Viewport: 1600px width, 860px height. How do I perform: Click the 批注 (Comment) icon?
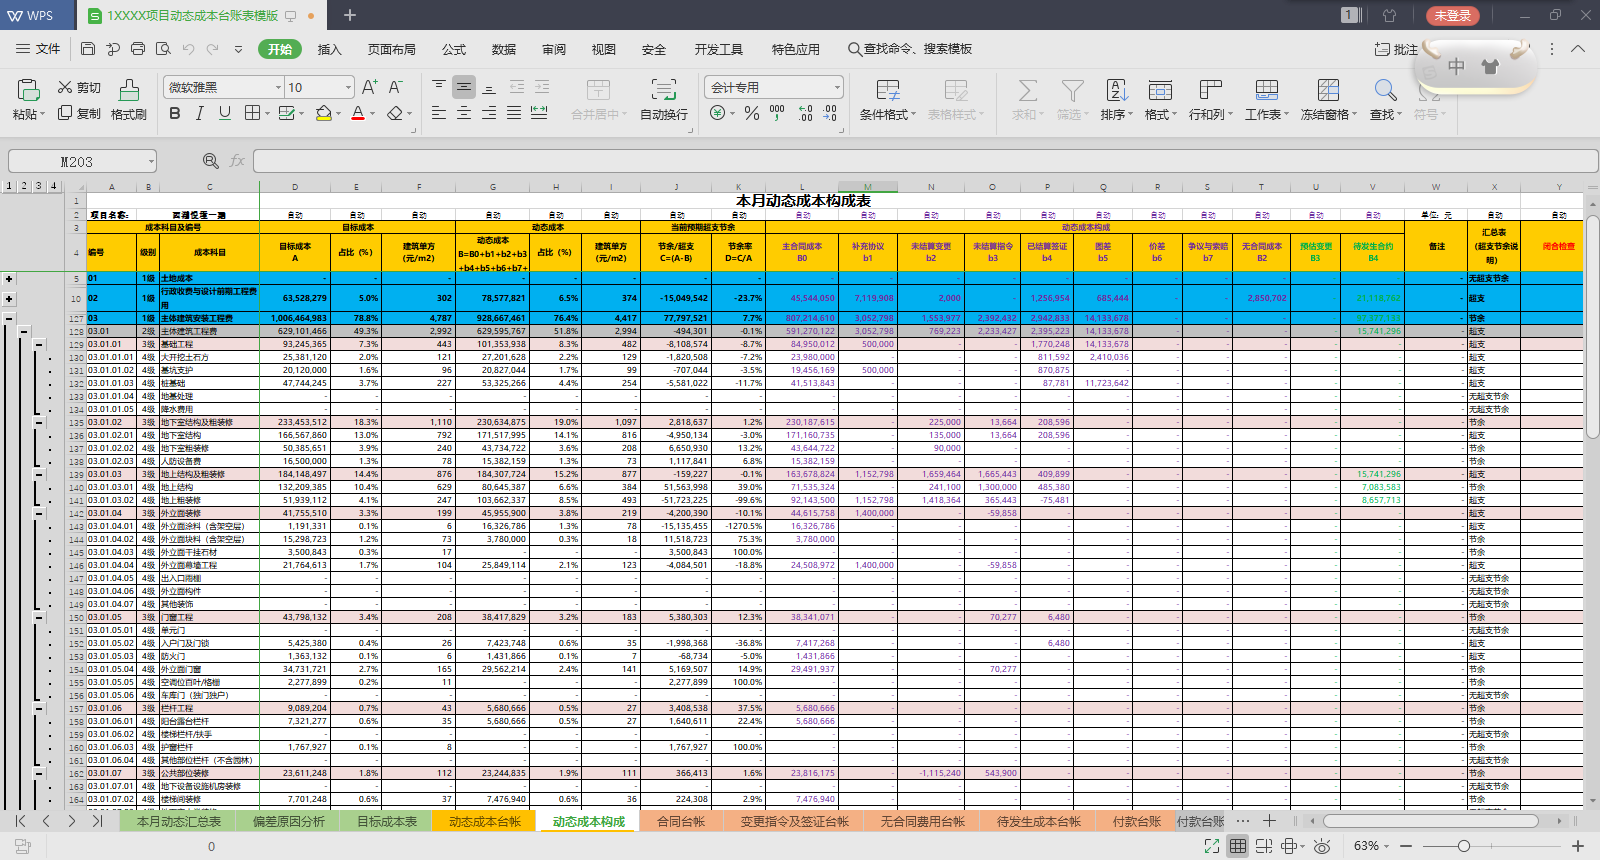[1382, 49]
